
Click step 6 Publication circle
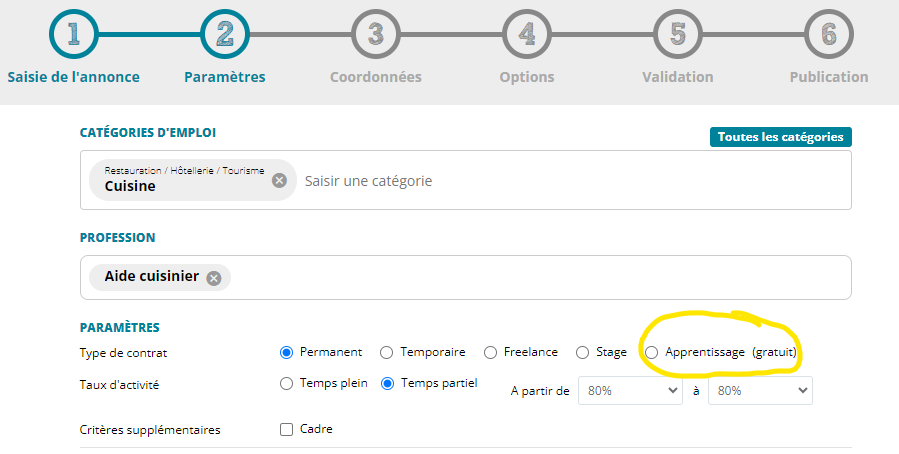(x=829, y=34)
